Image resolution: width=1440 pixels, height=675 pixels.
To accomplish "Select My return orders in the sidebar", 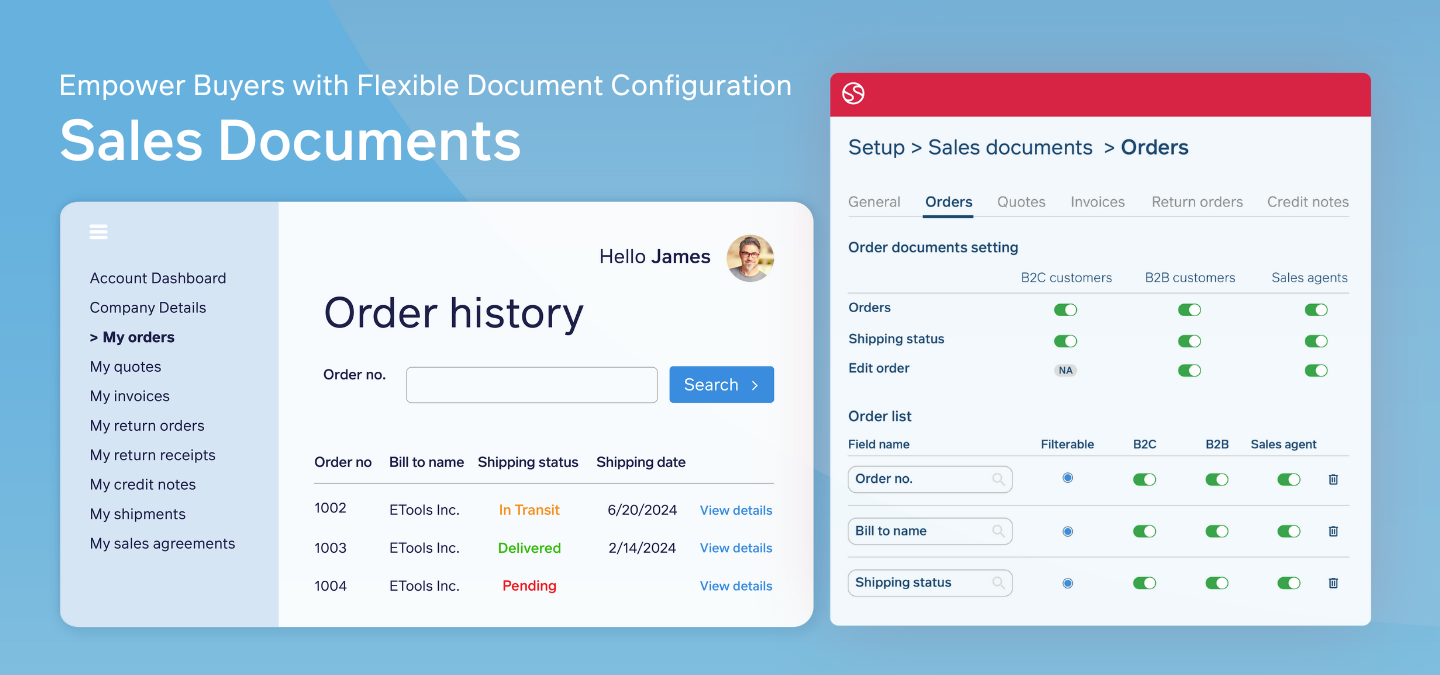I will pyautogui.click(x=147, y=425).
